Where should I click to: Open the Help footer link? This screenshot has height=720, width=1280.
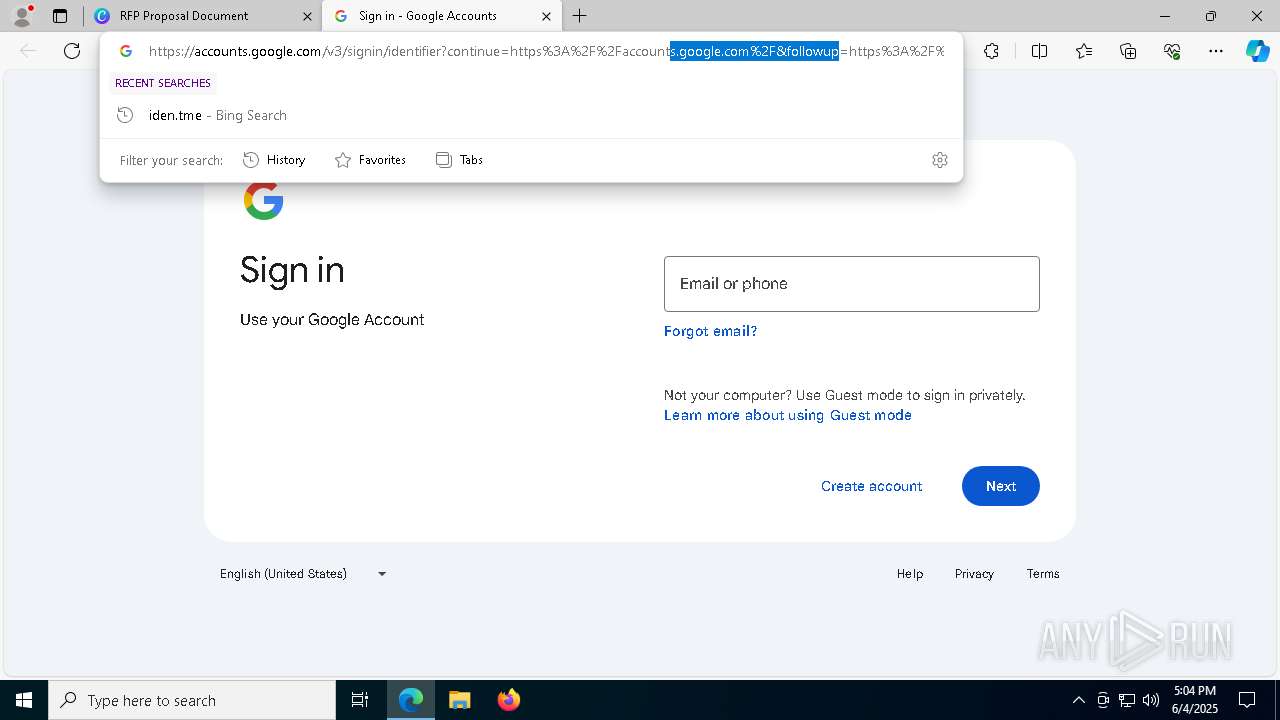tap(910, 574)
